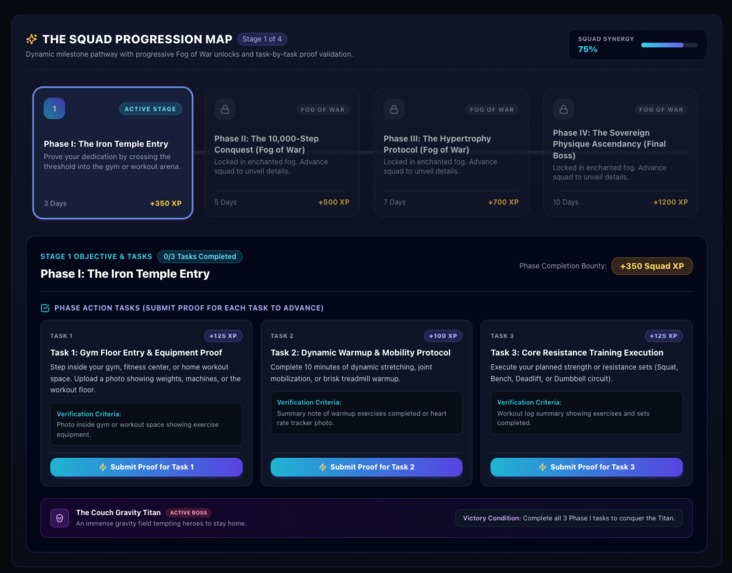Submit proof for Task 3
This screenshot has height=573, width=732.
(586, 467)
